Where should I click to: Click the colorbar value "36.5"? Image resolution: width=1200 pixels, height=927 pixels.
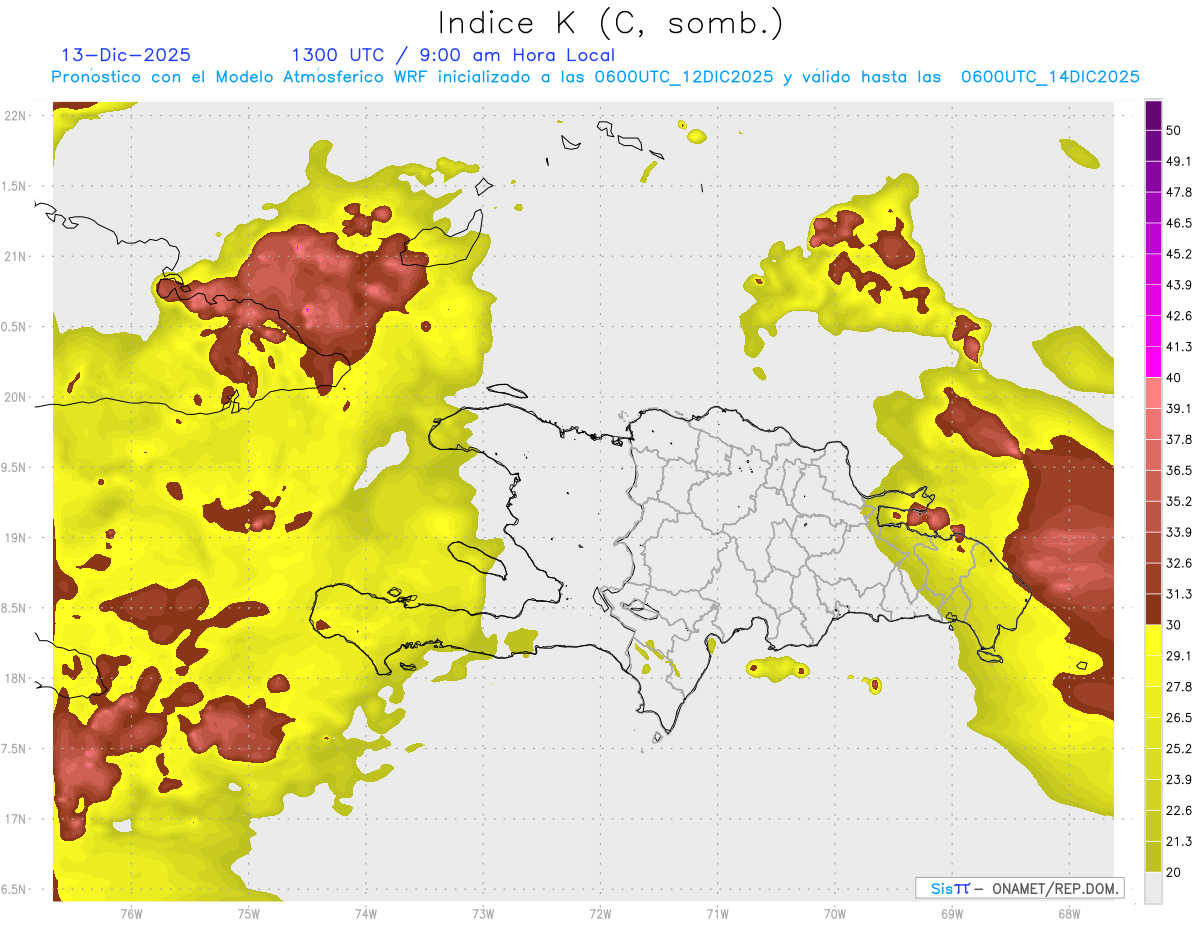tap(1179, 471)
